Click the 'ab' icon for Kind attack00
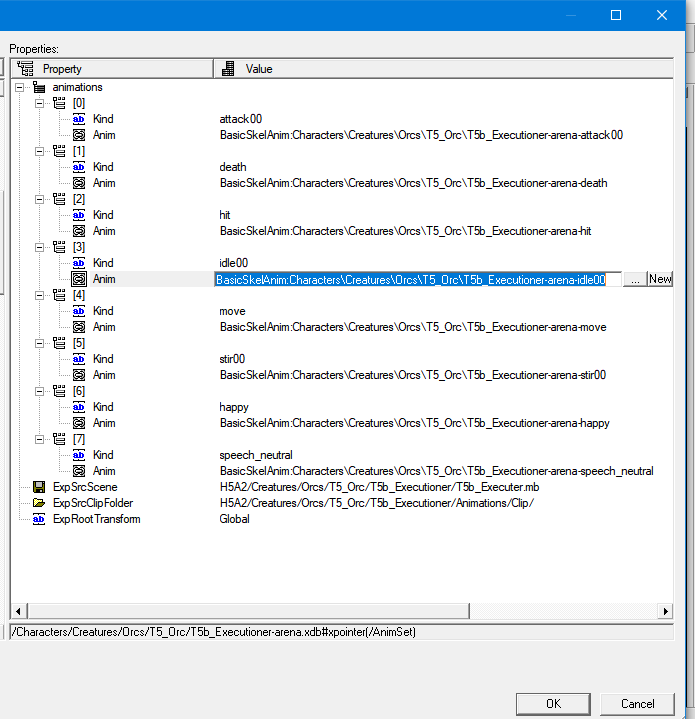The width and height of the screenshot is (695, 719). [x=79, y=119]
